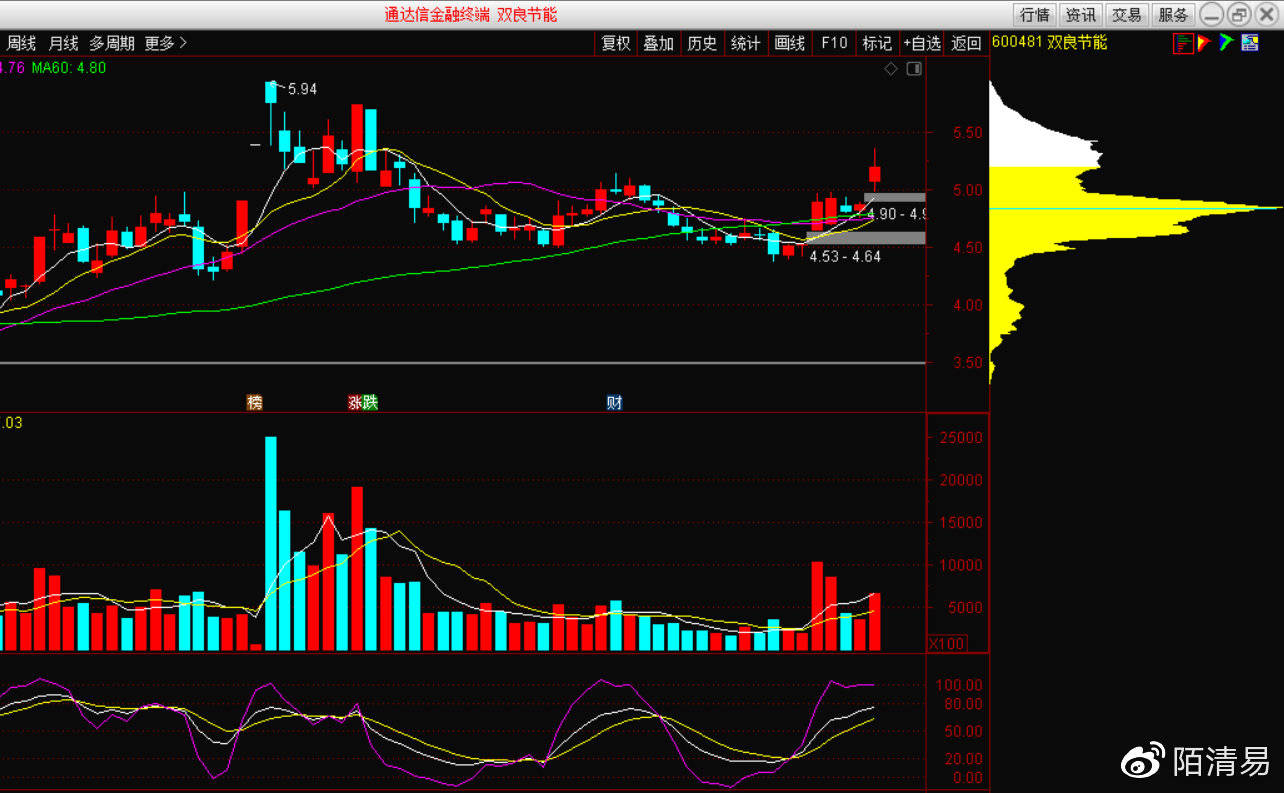Click the upper gray gap zone bar
This screenshot has width=1284, height=793.
pyautogui.click(x=895, y=197)
